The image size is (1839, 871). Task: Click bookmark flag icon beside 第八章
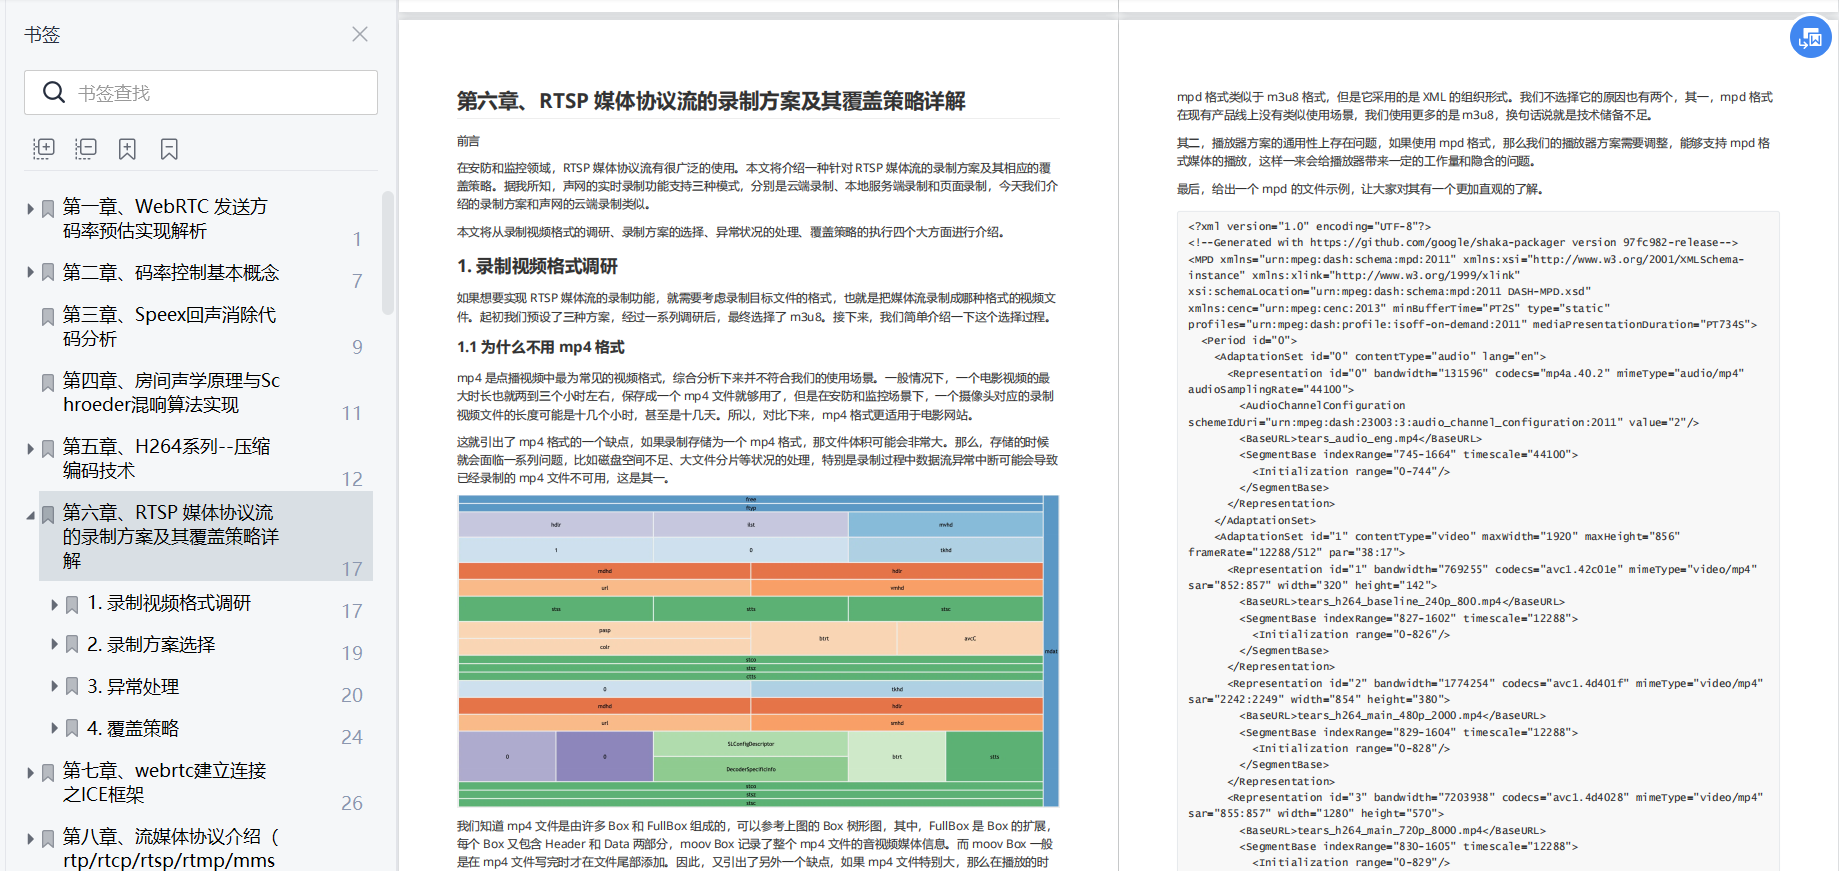48,839
